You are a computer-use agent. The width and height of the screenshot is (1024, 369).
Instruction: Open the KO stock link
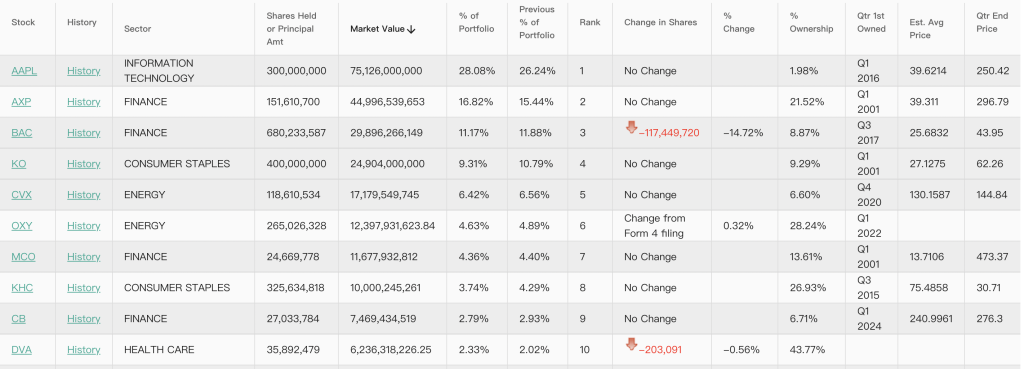coord(19,164)
